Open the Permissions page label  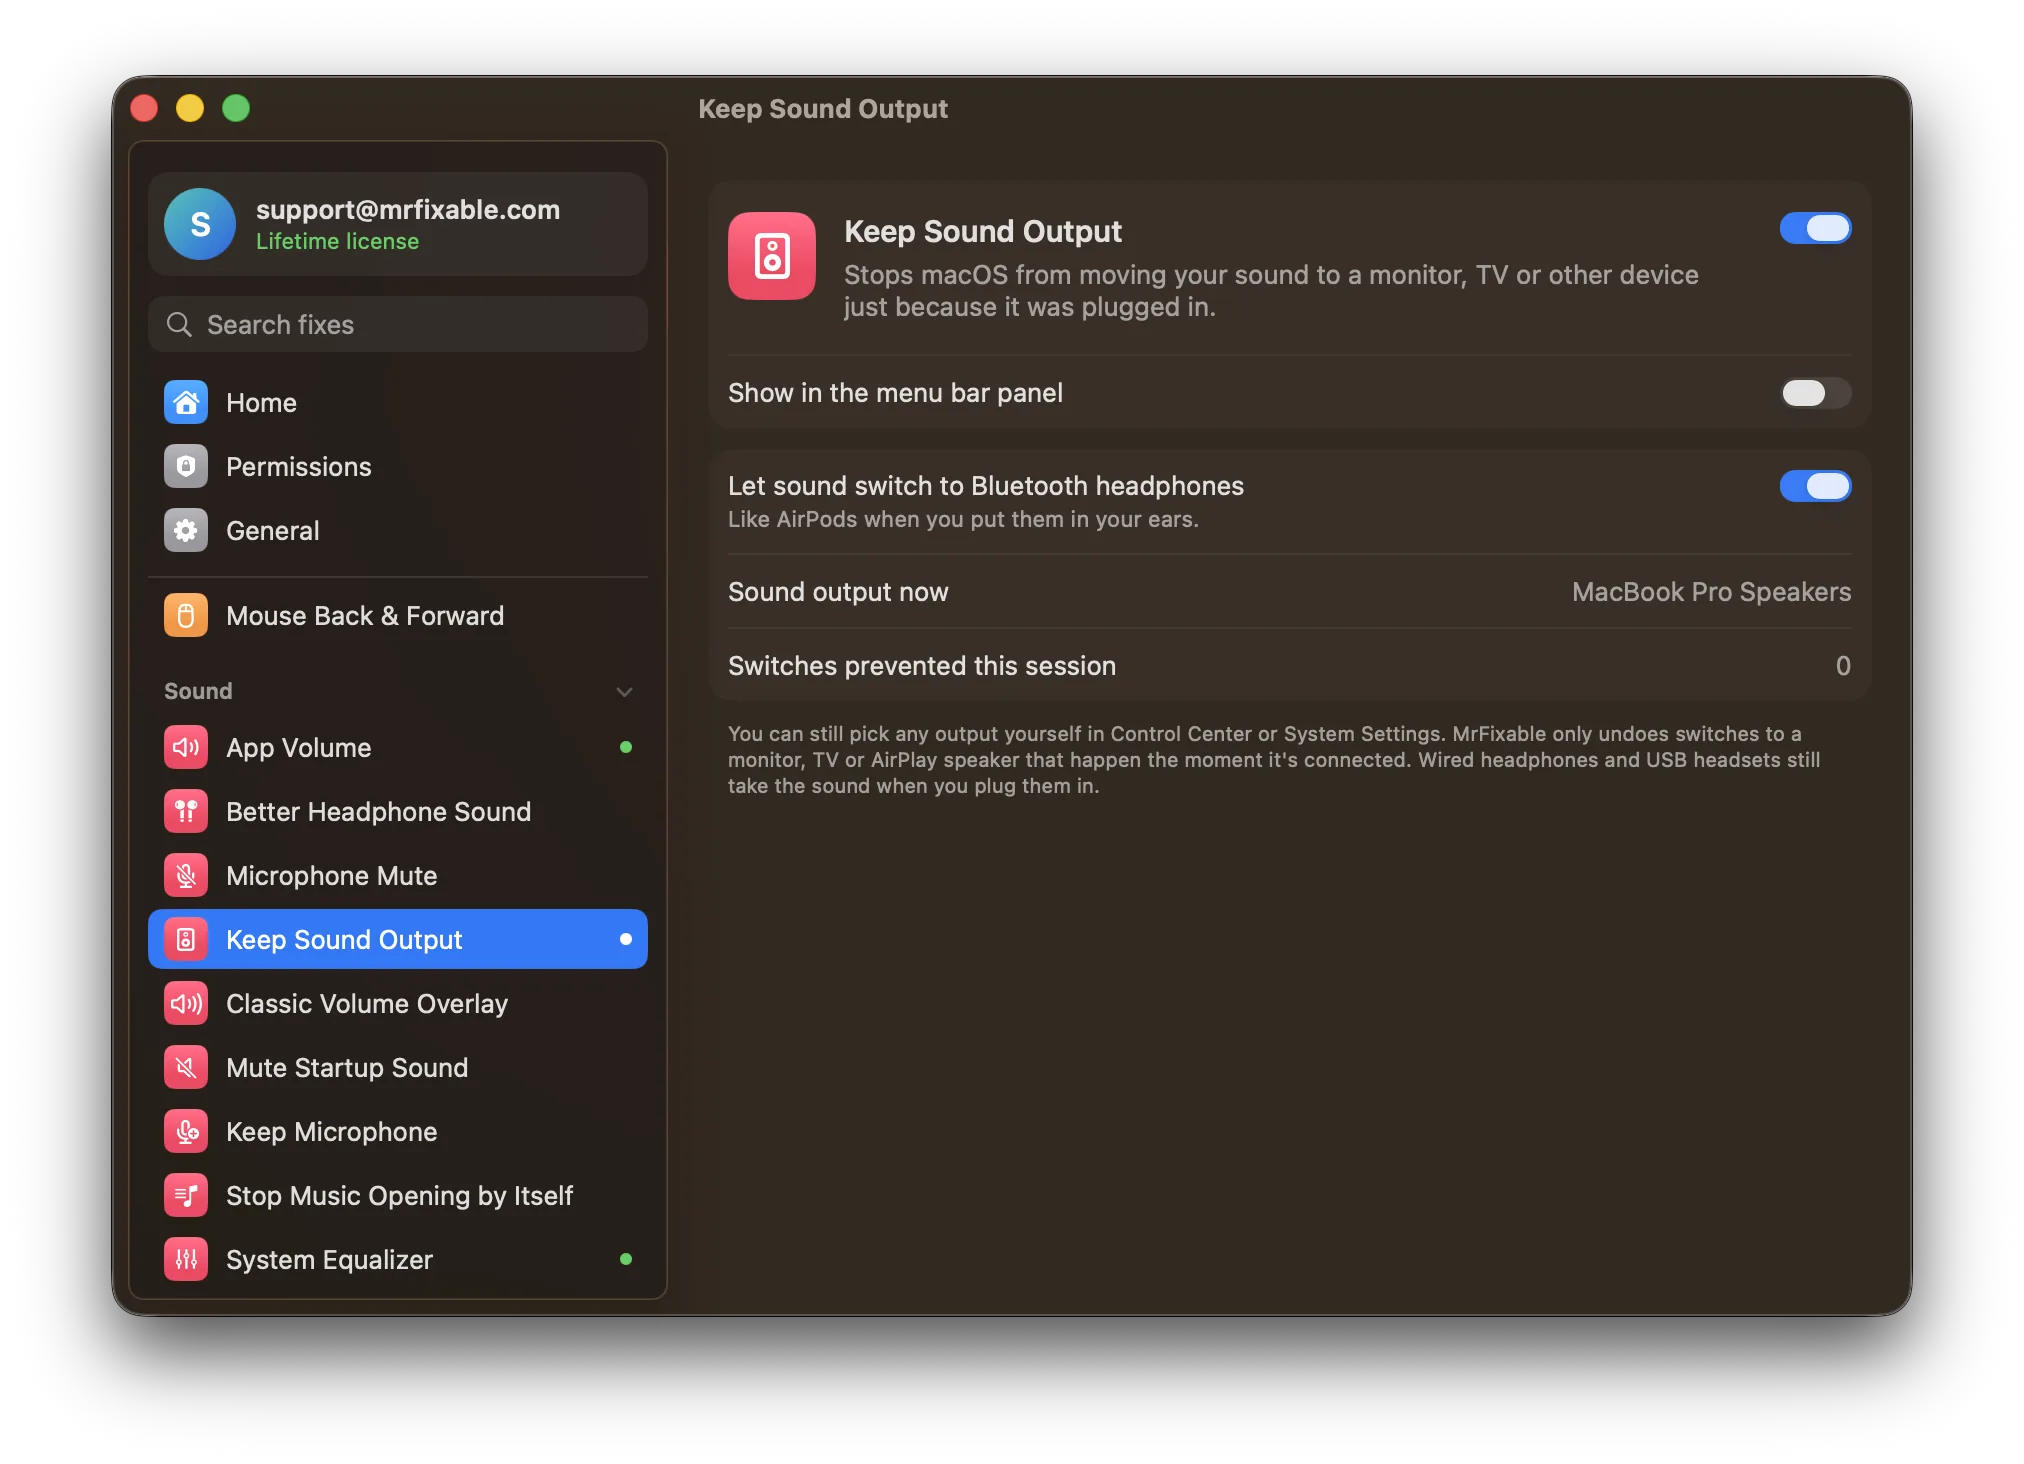[x=298, y=466]
